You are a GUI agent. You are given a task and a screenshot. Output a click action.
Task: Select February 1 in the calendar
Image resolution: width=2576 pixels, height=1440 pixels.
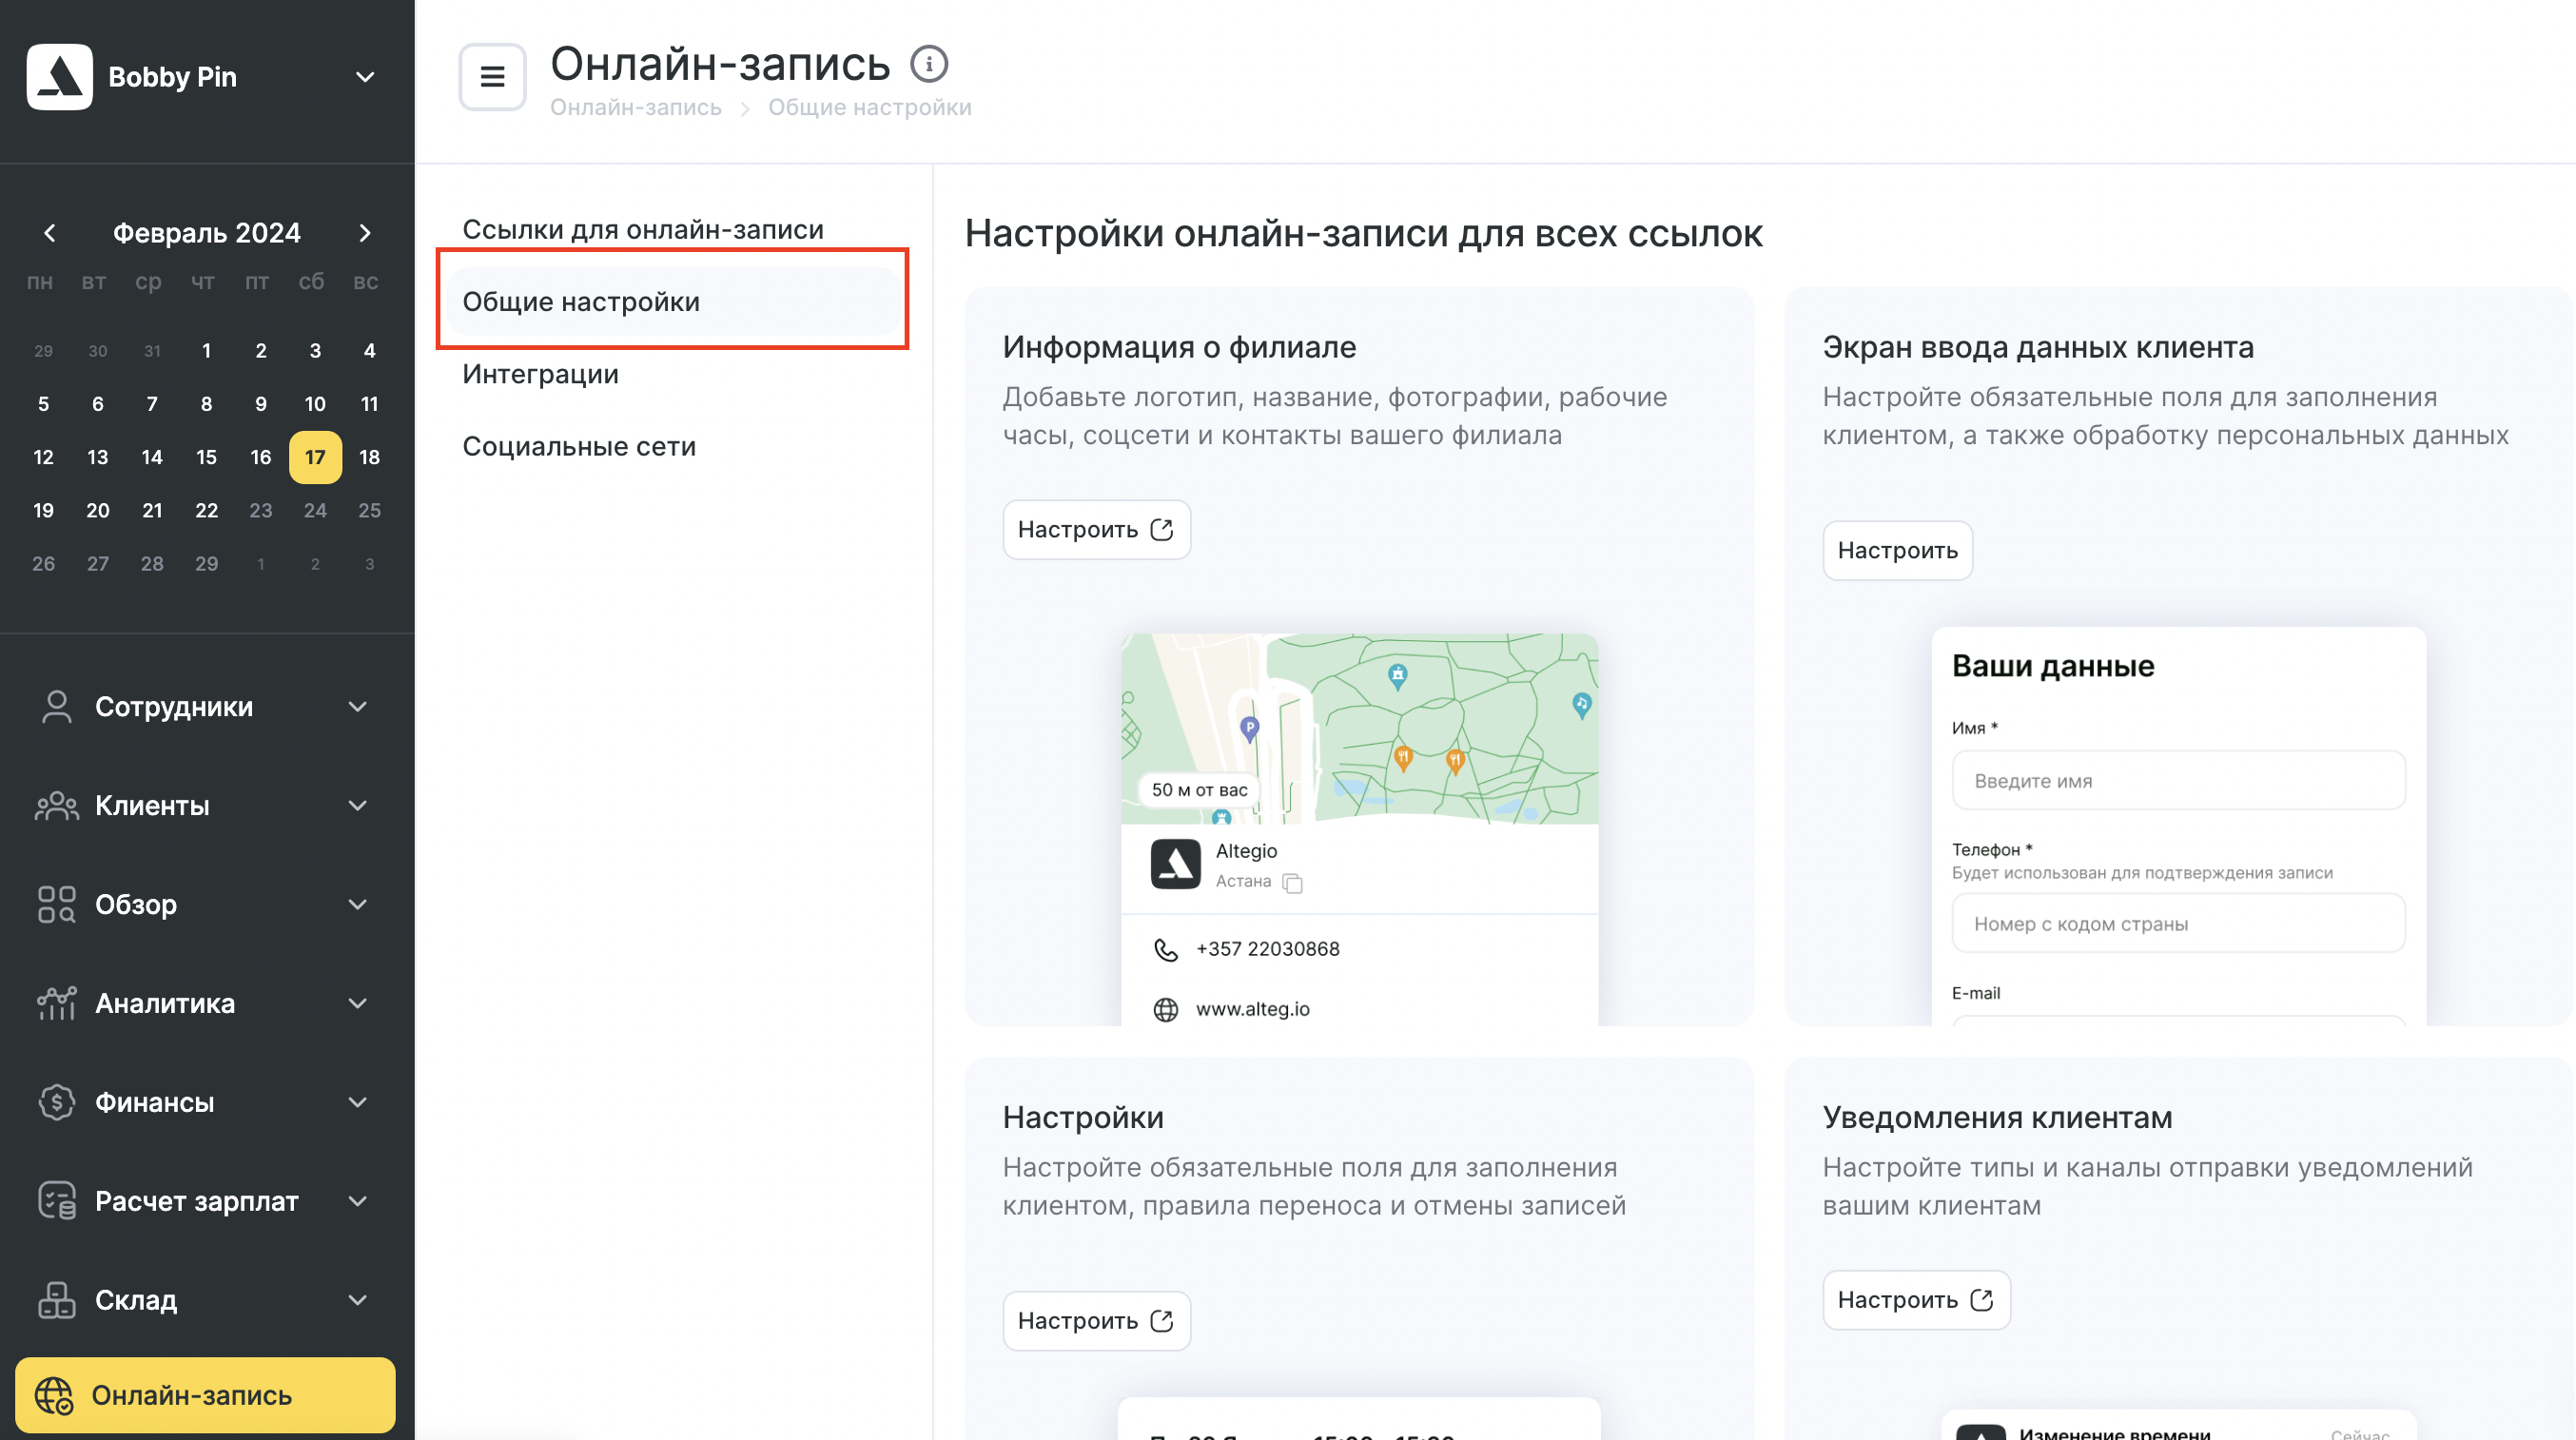coord(206,350)
